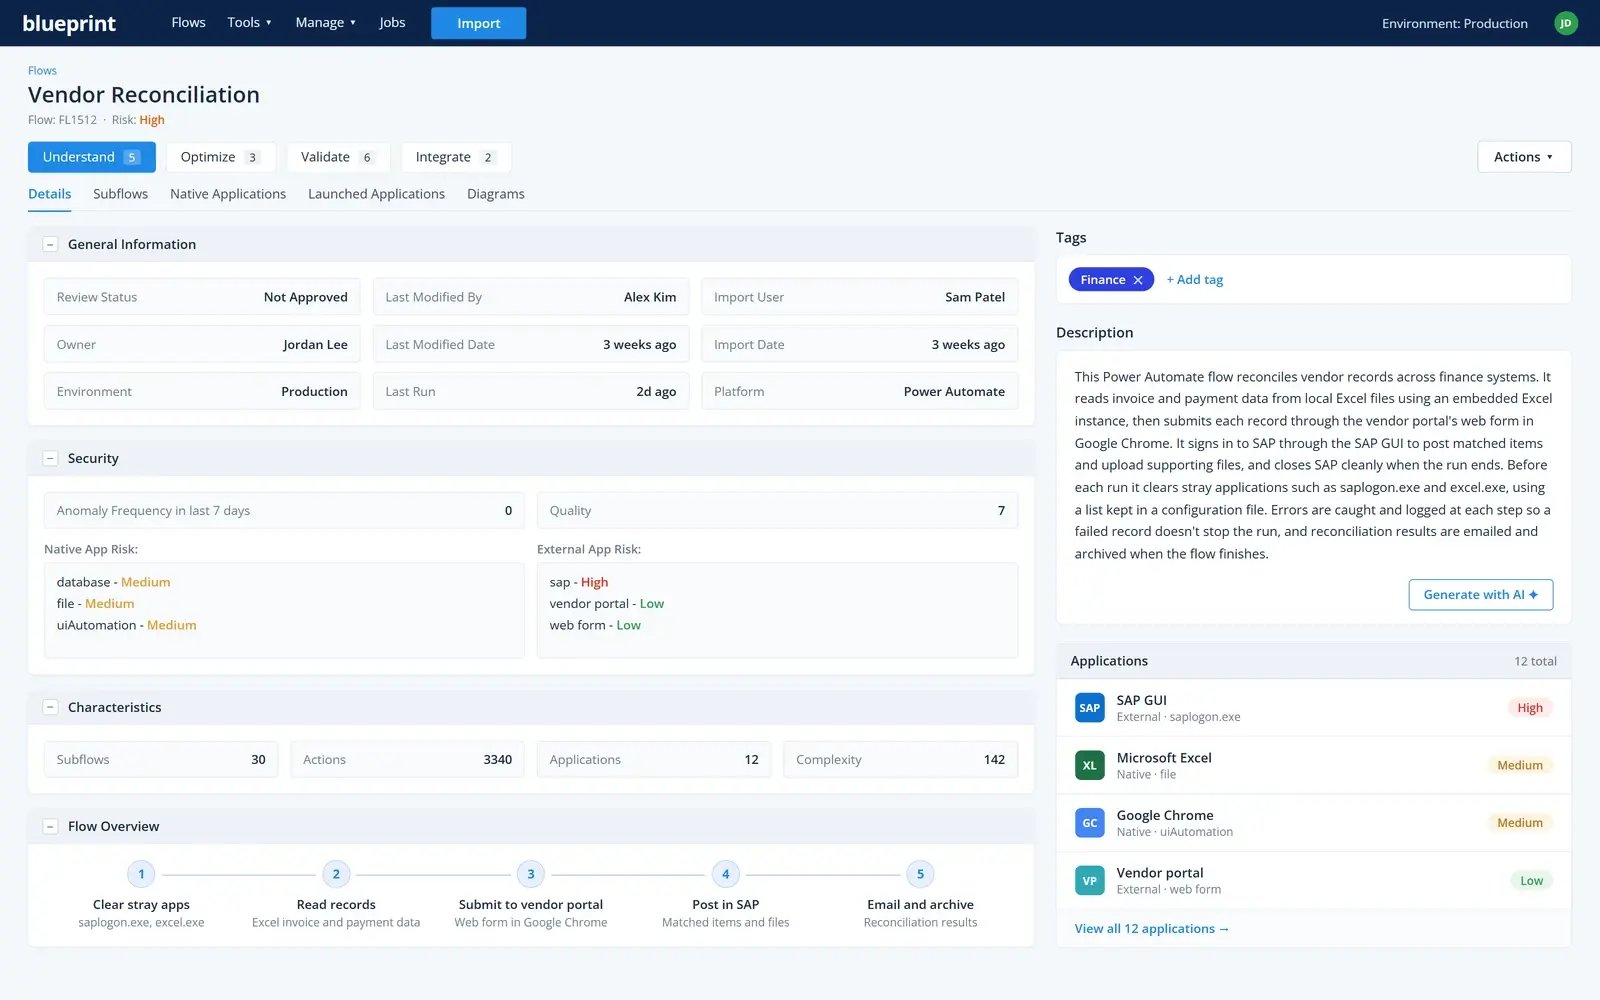Open the Subflows sub-tab
Image resolution: width=1600 pixels, height=1000 pixels.
click(120, 194)
